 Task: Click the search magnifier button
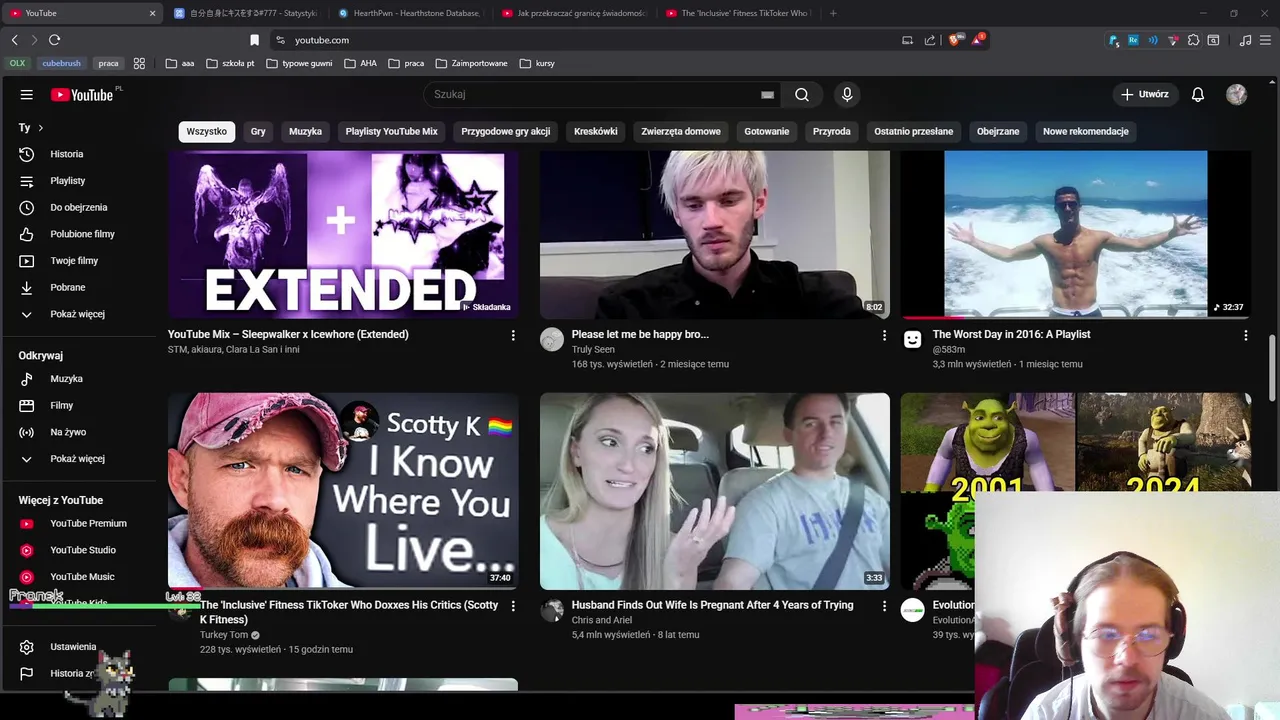[x=802, y=94]
